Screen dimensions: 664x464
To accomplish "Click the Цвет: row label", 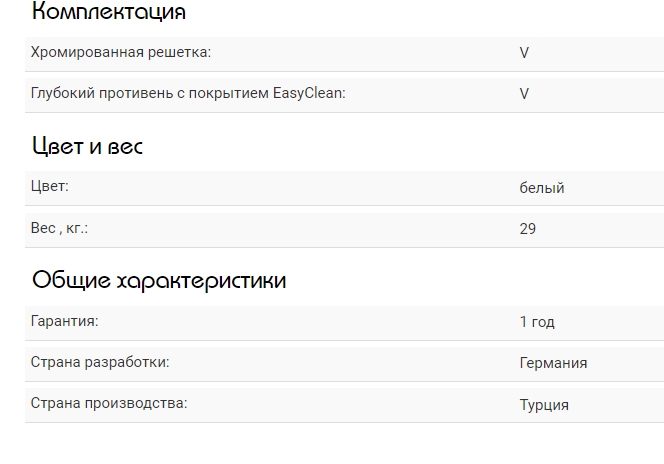I will [50, 186].
